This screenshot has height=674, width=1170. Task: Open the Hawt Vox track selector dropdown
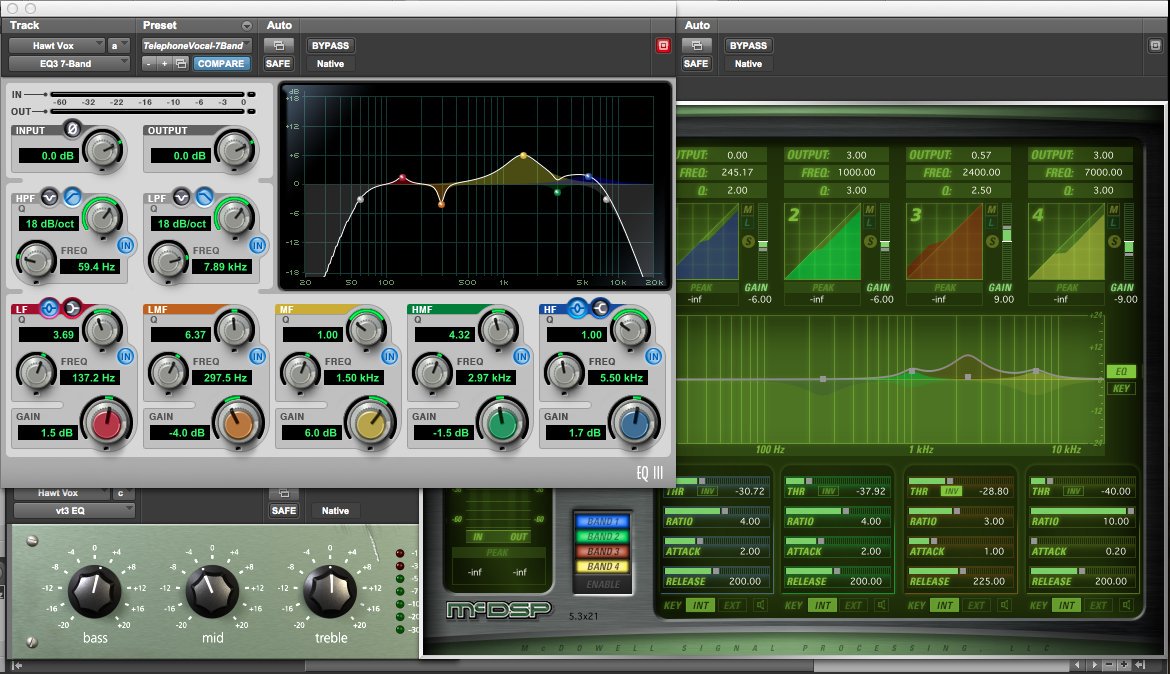point(57,46)
